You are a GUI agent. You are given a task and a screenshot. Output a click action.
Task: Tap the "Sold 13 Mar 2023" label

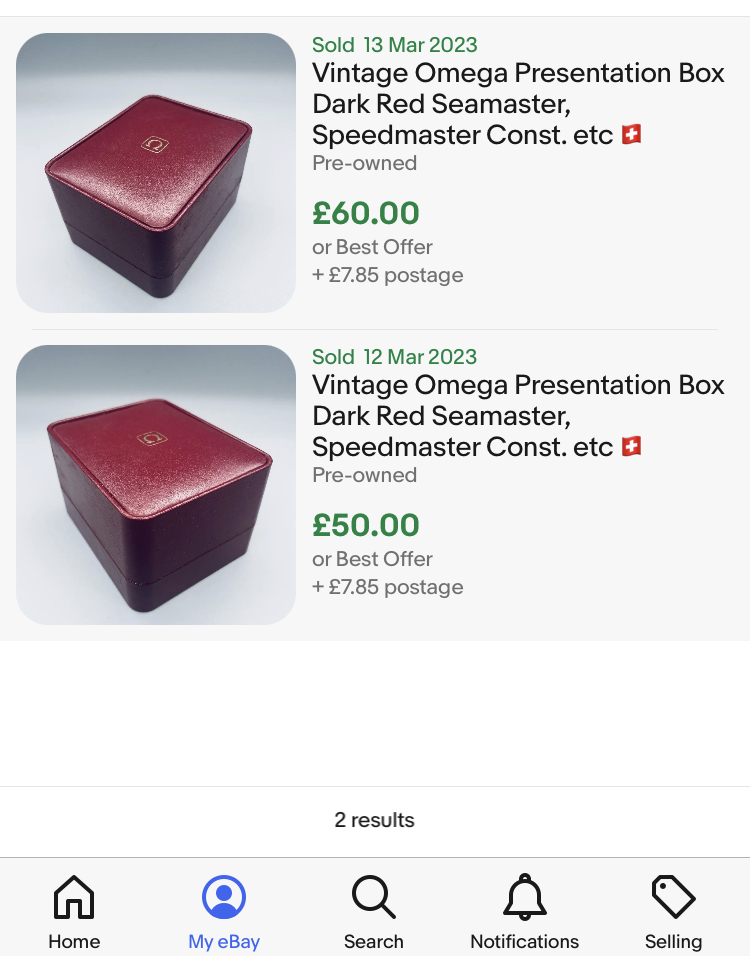coord(395,45)
